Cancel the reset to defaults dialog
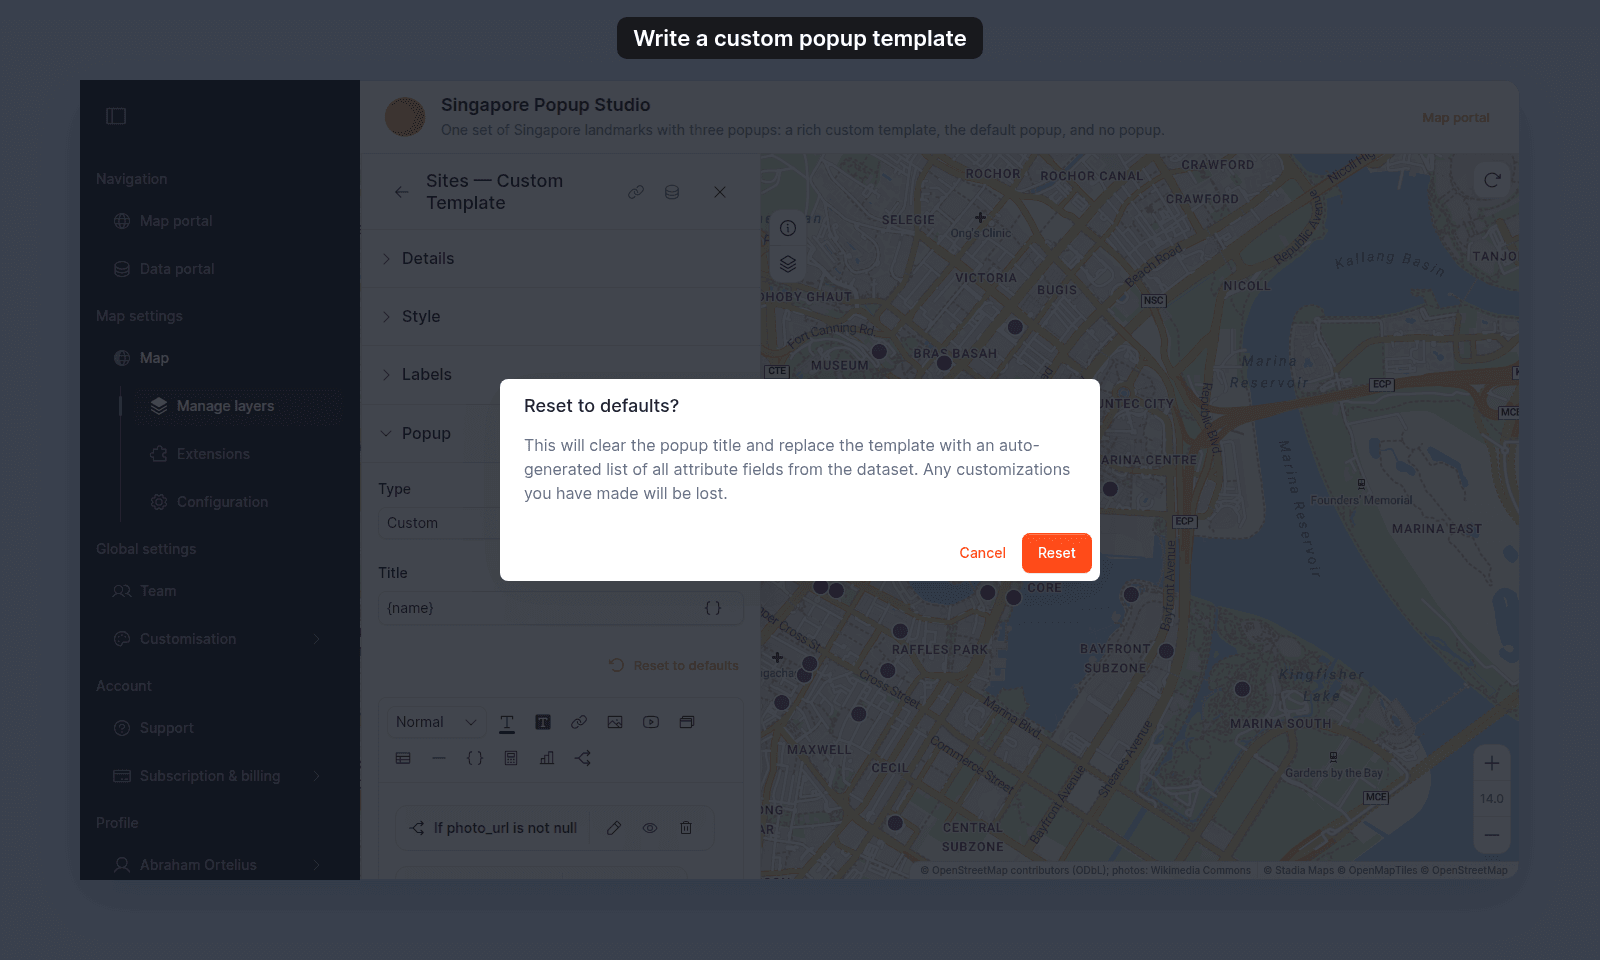The image size is (1600, 960). tap(982, 553)
